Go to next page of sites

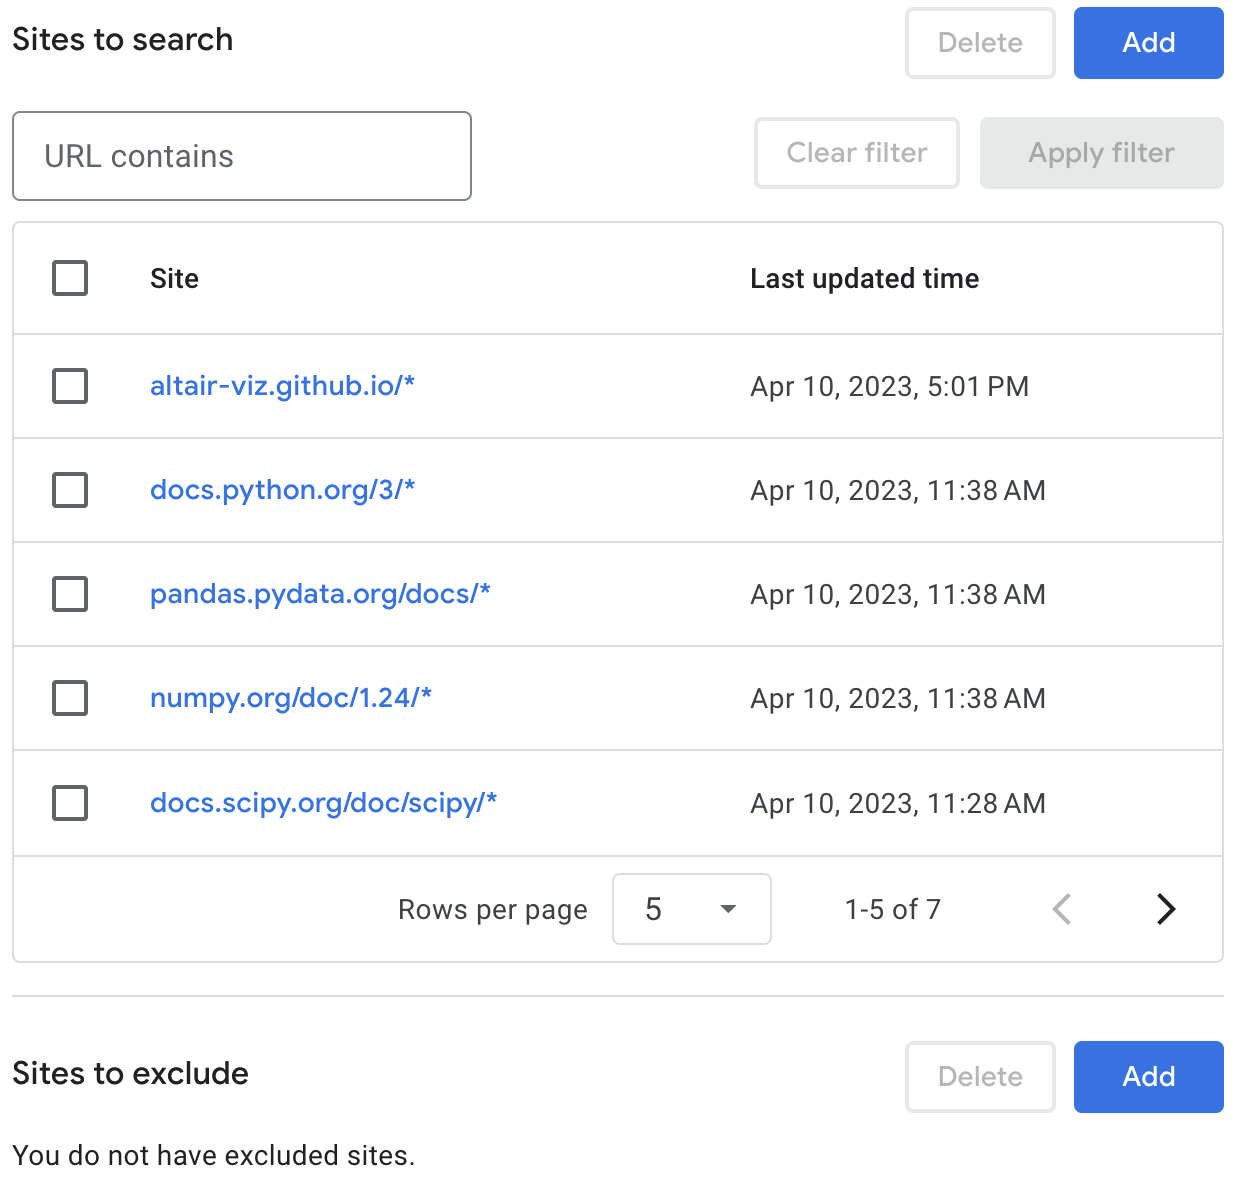coord(1165,909)
